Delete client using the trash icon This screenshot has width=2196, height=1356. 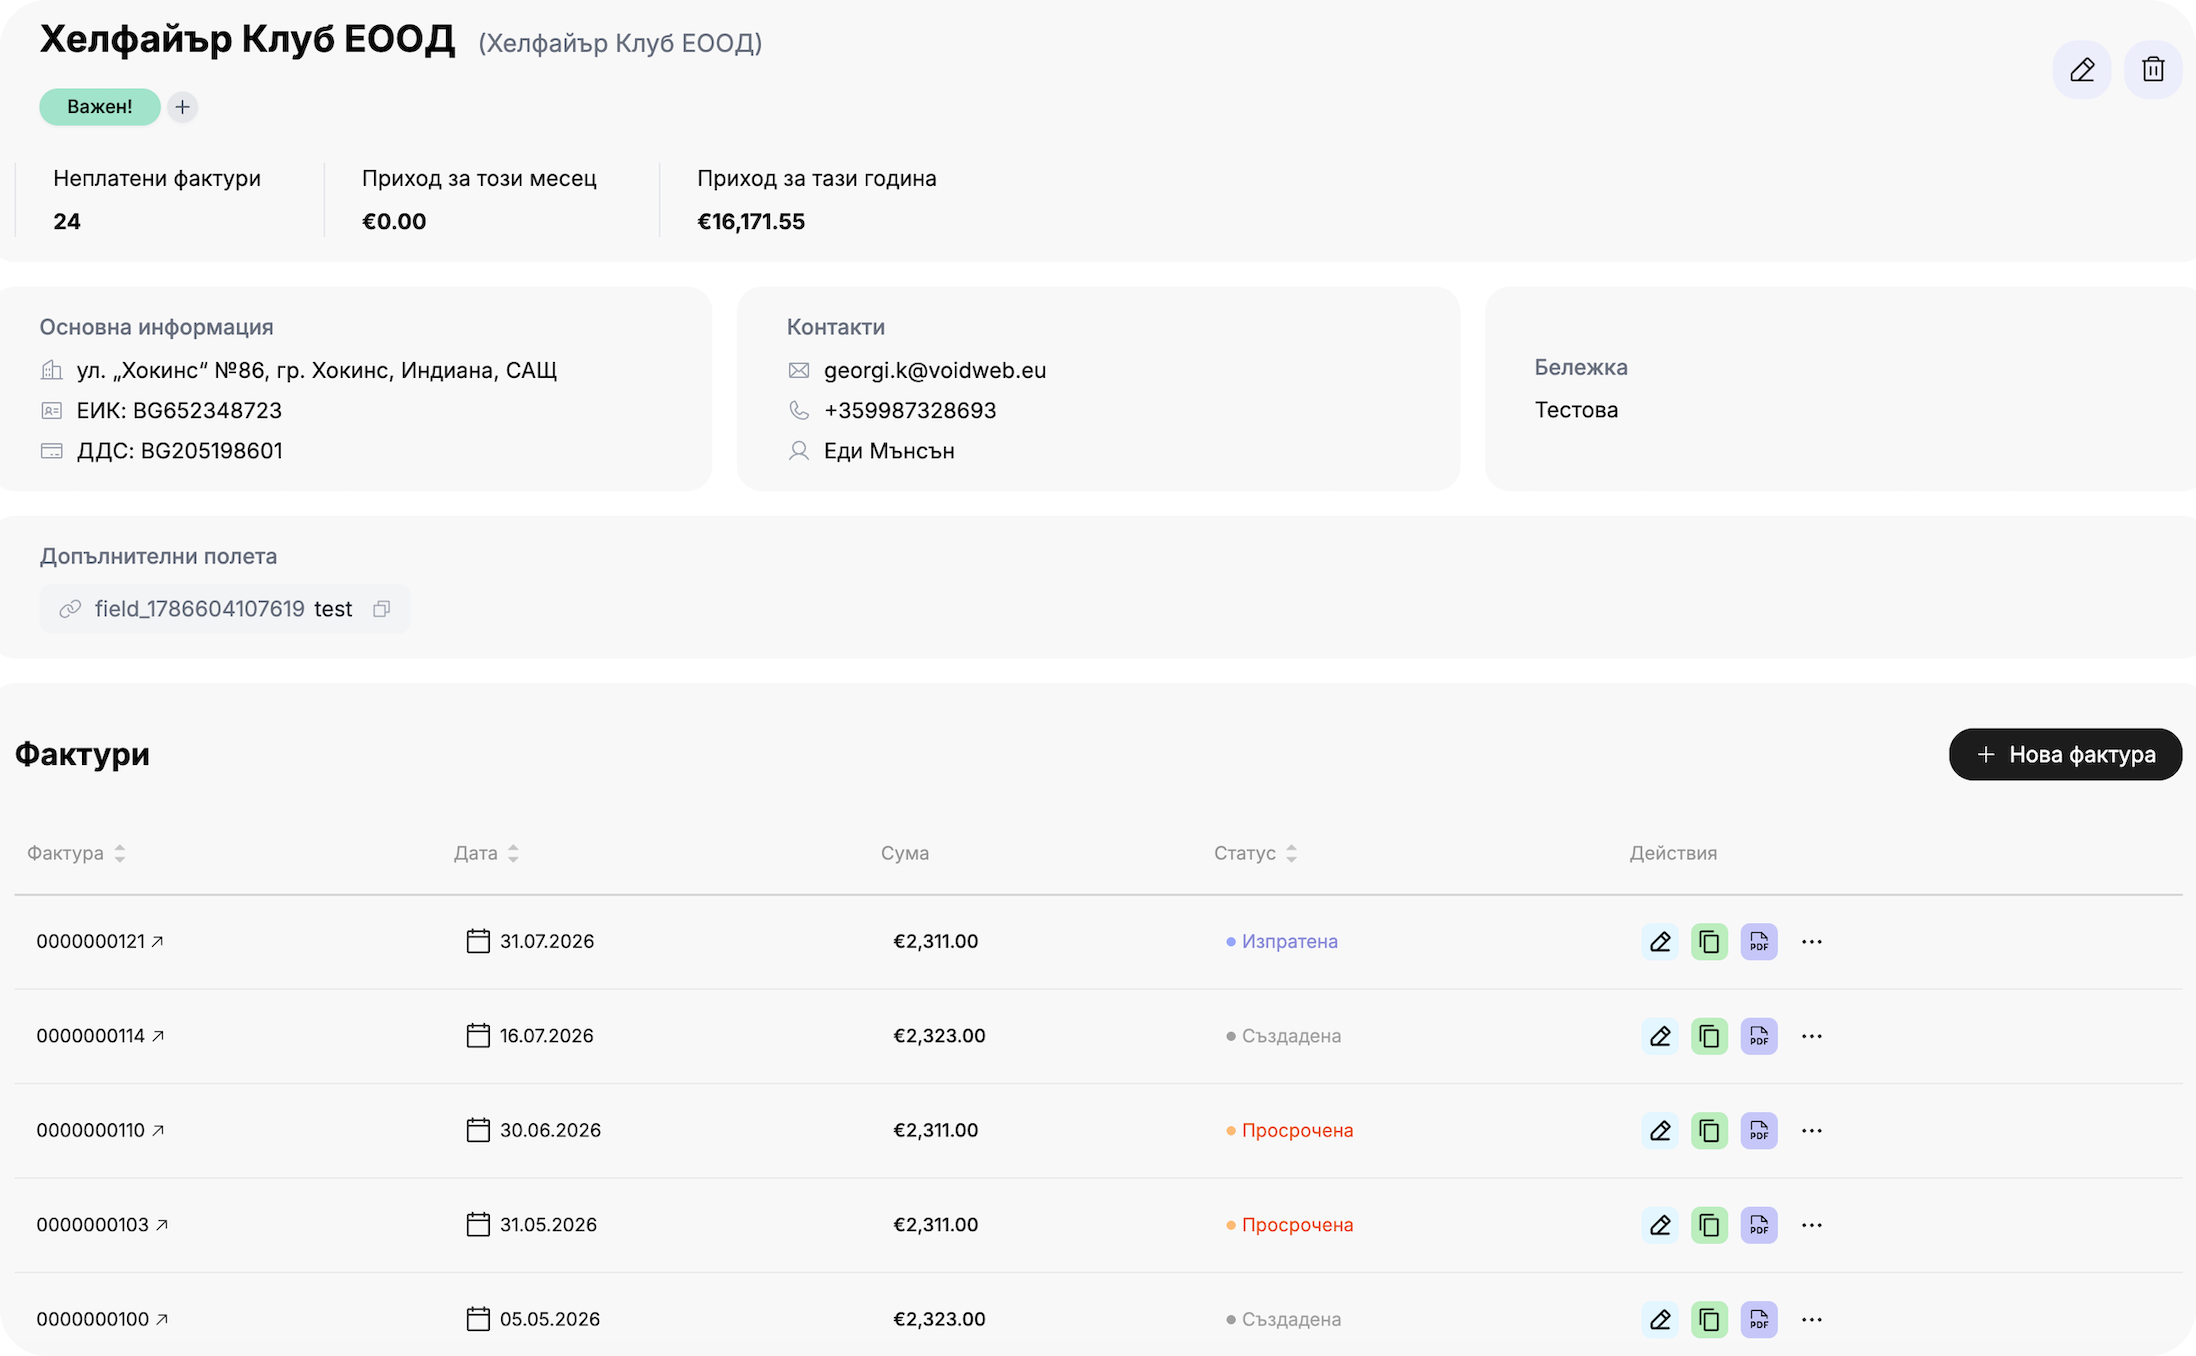pos(2153,69)
